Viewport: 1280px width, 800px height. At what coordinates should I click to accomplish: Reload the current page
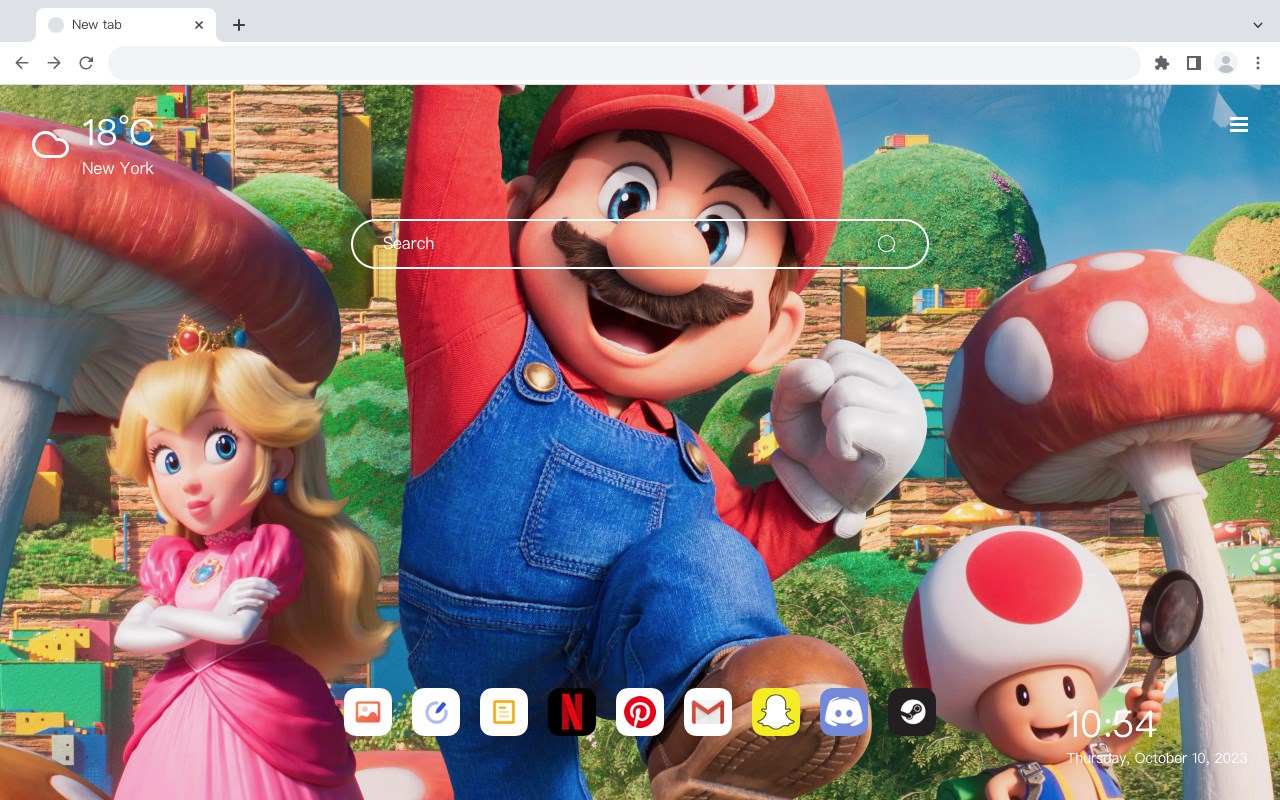point(86,63)
